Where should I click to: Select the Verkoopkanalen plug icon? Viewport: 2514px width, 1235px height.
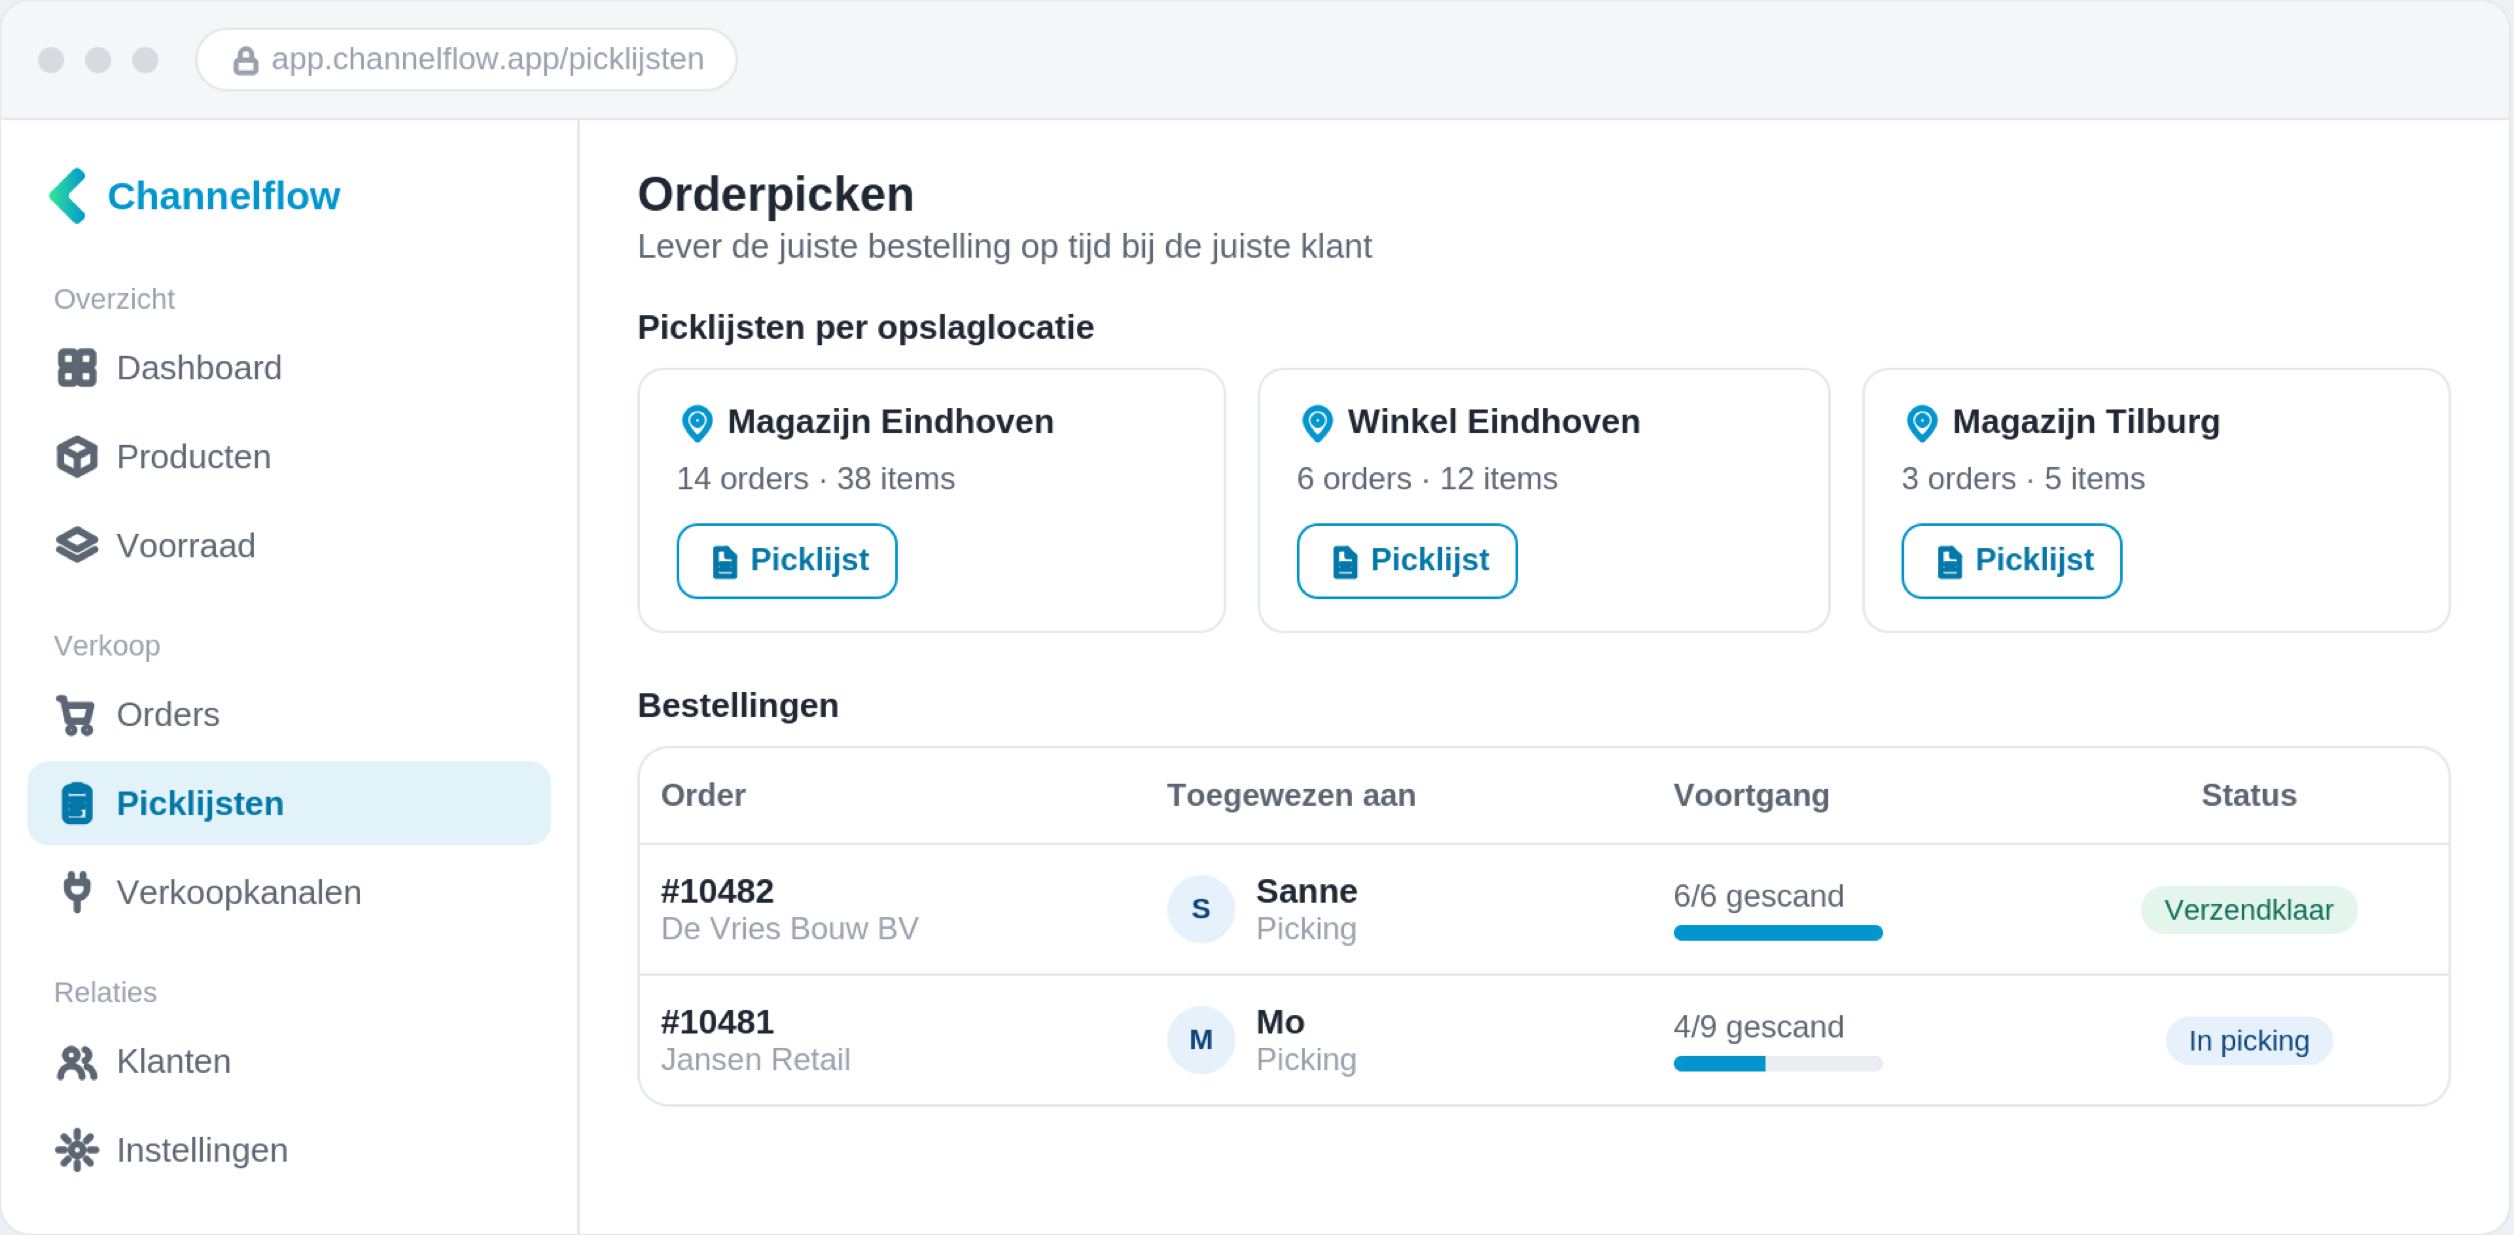[x=77, y=892]
